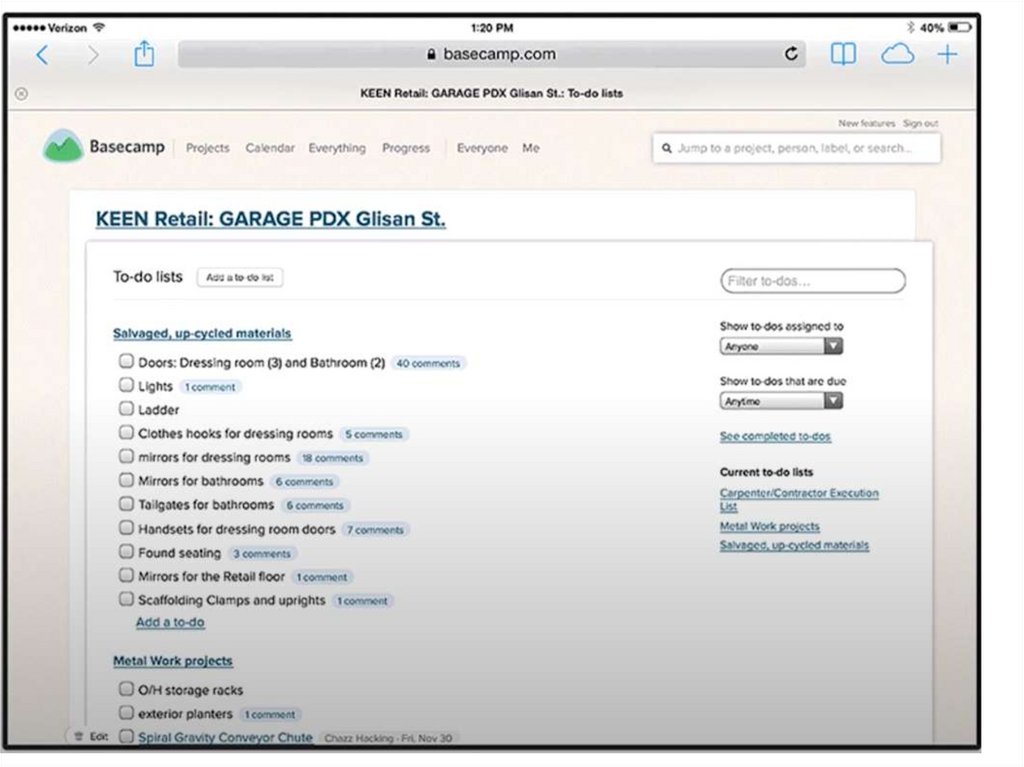
Task: Switch to the Everyone navigation item
Action: pyautogui.click(x=482, y=148)
